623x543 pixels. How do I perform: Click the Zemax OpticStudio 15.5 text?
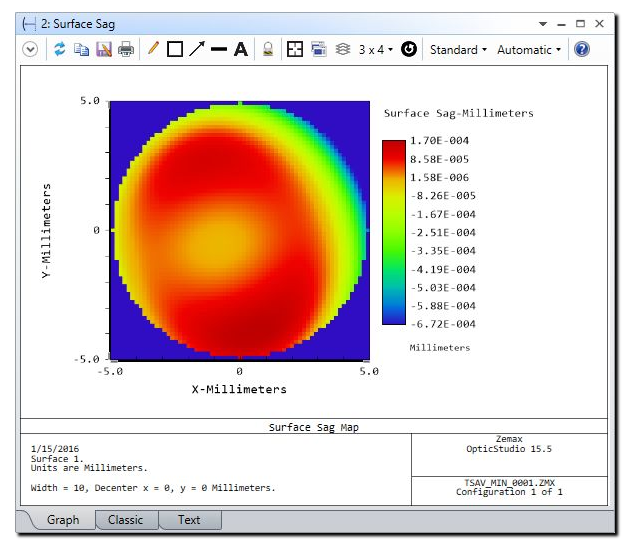509,444
